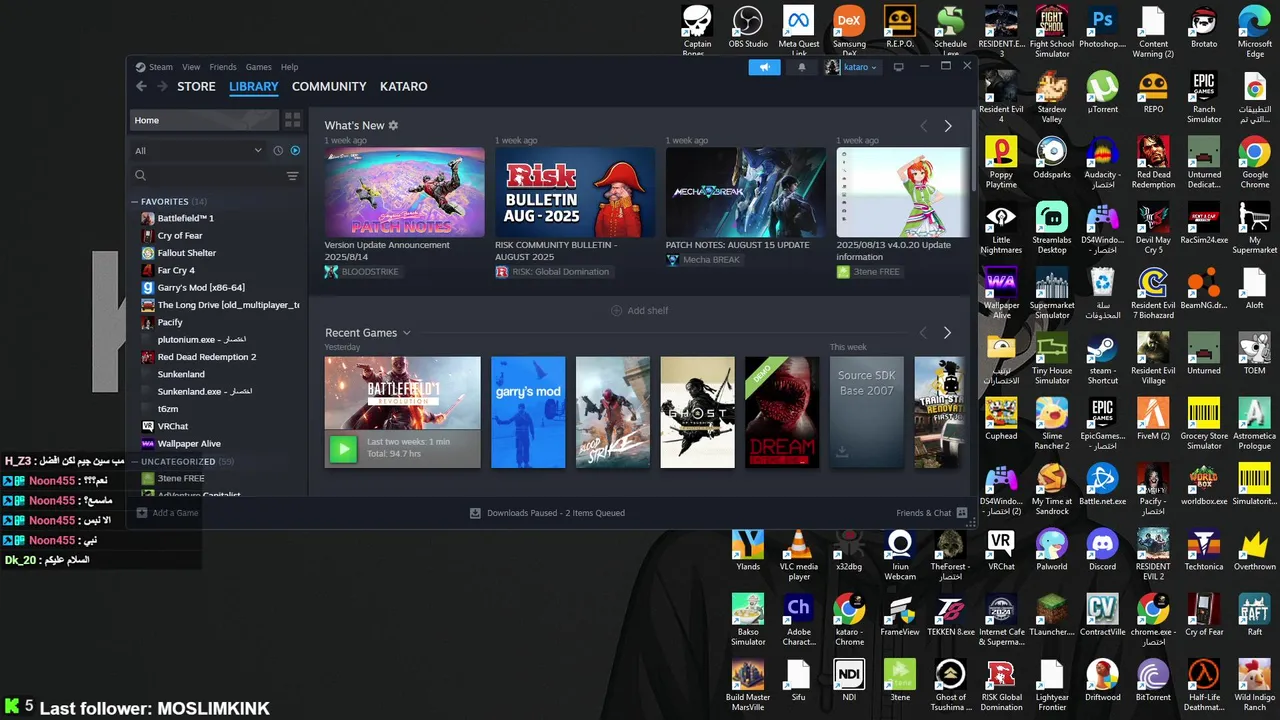Open Microsoft Edge desktop icon
Viewport: 1280px width, 720px height.
[x=1254, y=32]
